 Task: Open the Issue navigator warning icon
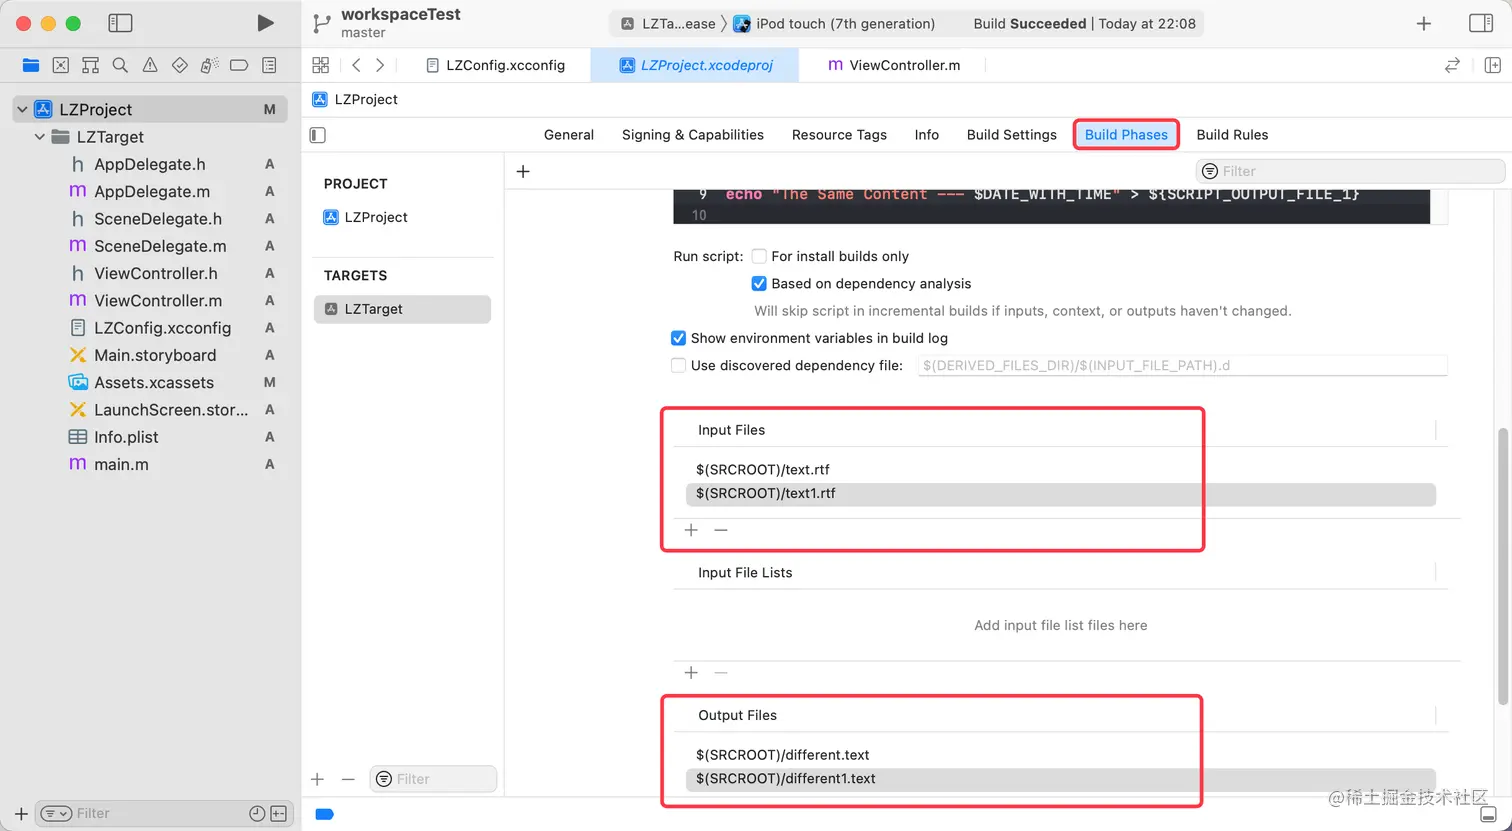pos(150,65)
